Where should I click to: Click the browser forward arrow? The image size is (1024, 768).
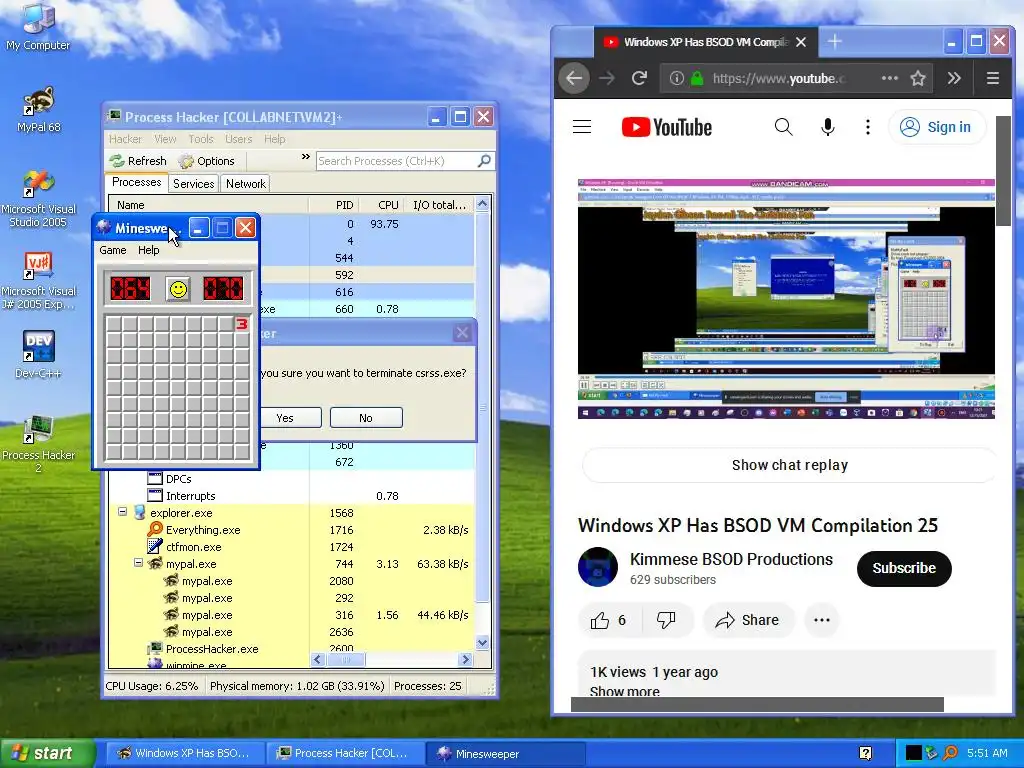tap(607, 78)
